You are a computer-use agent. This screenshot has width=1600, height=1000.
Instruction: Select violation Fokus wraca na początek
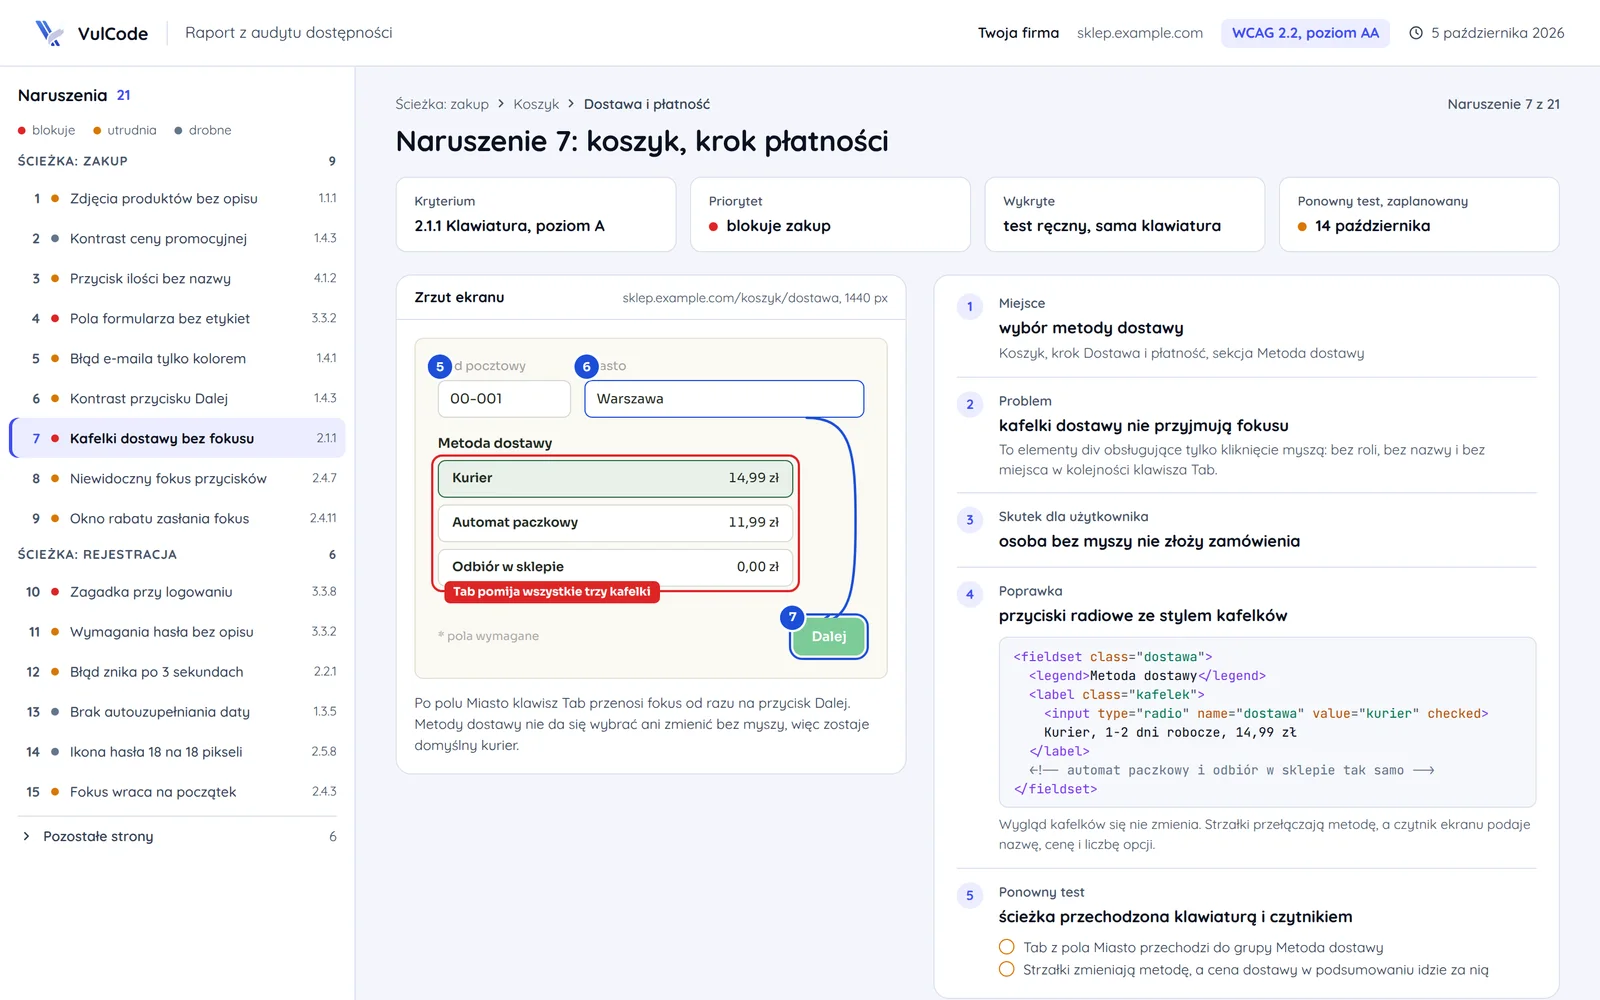pyautogui.click(x=178, y=792)
